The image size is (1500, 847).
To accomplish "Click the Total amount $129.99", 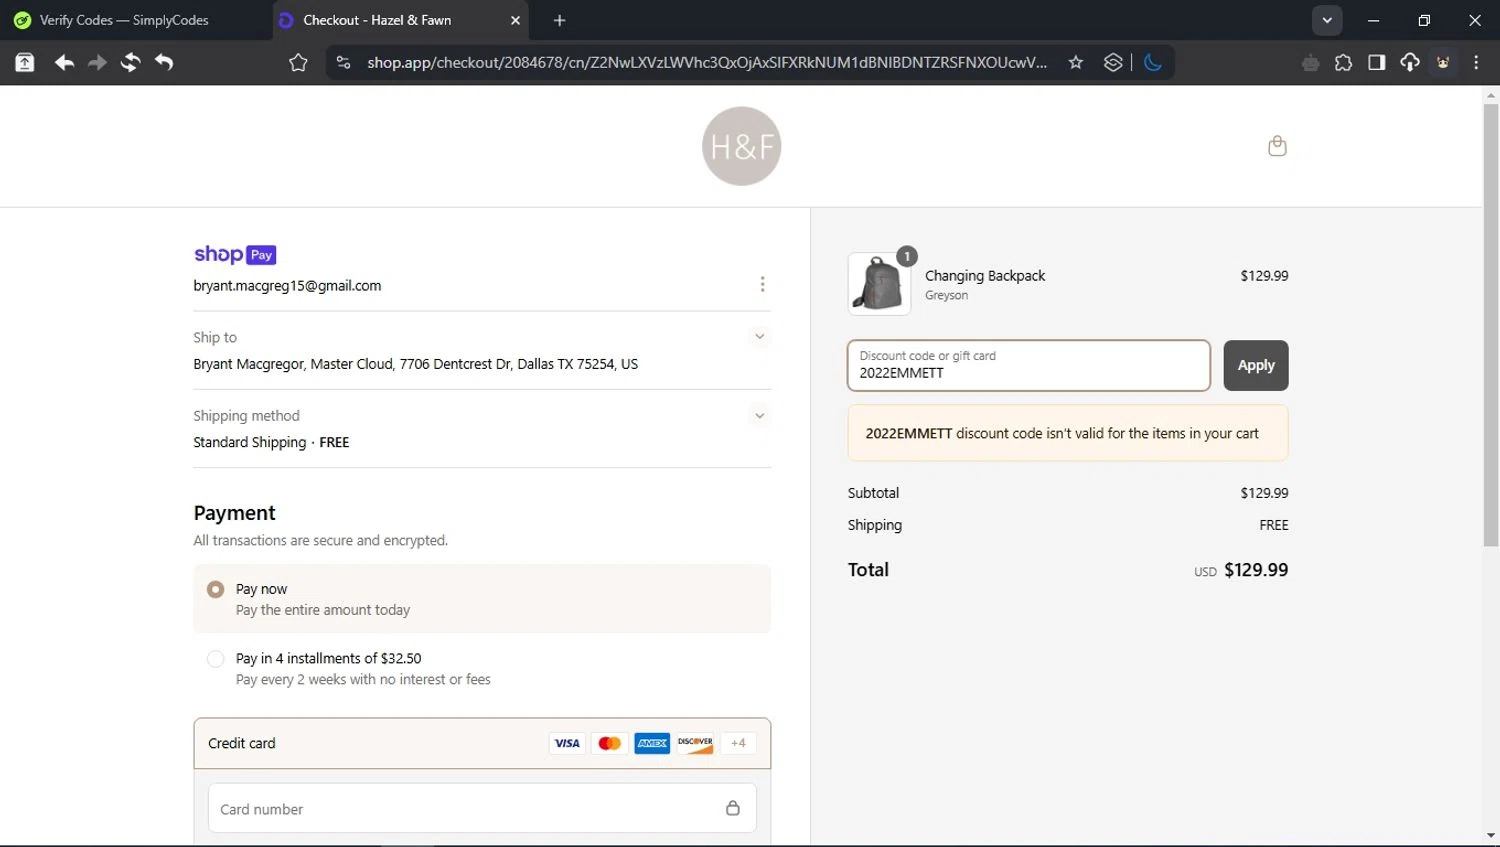I will coord(1256,570).
